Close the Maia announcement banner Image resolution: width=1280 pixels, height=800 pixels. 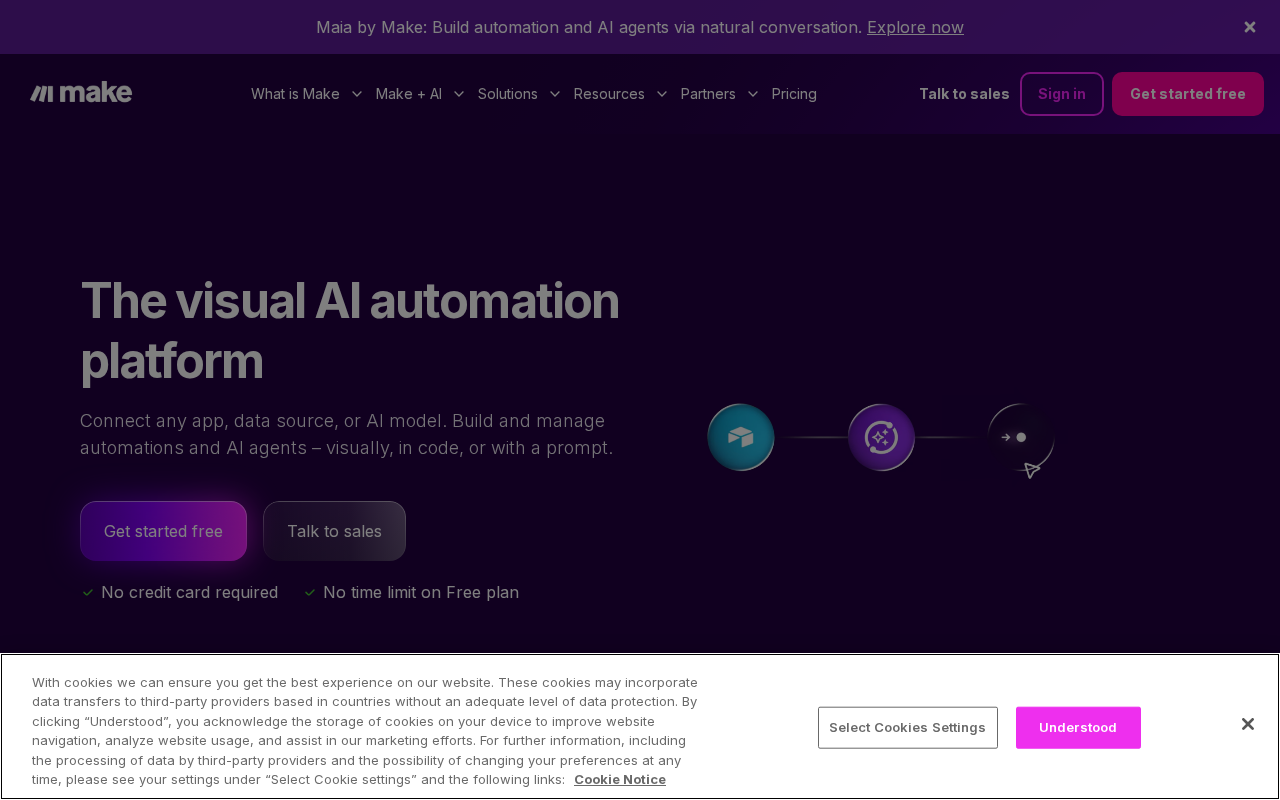pos(1250,27)
